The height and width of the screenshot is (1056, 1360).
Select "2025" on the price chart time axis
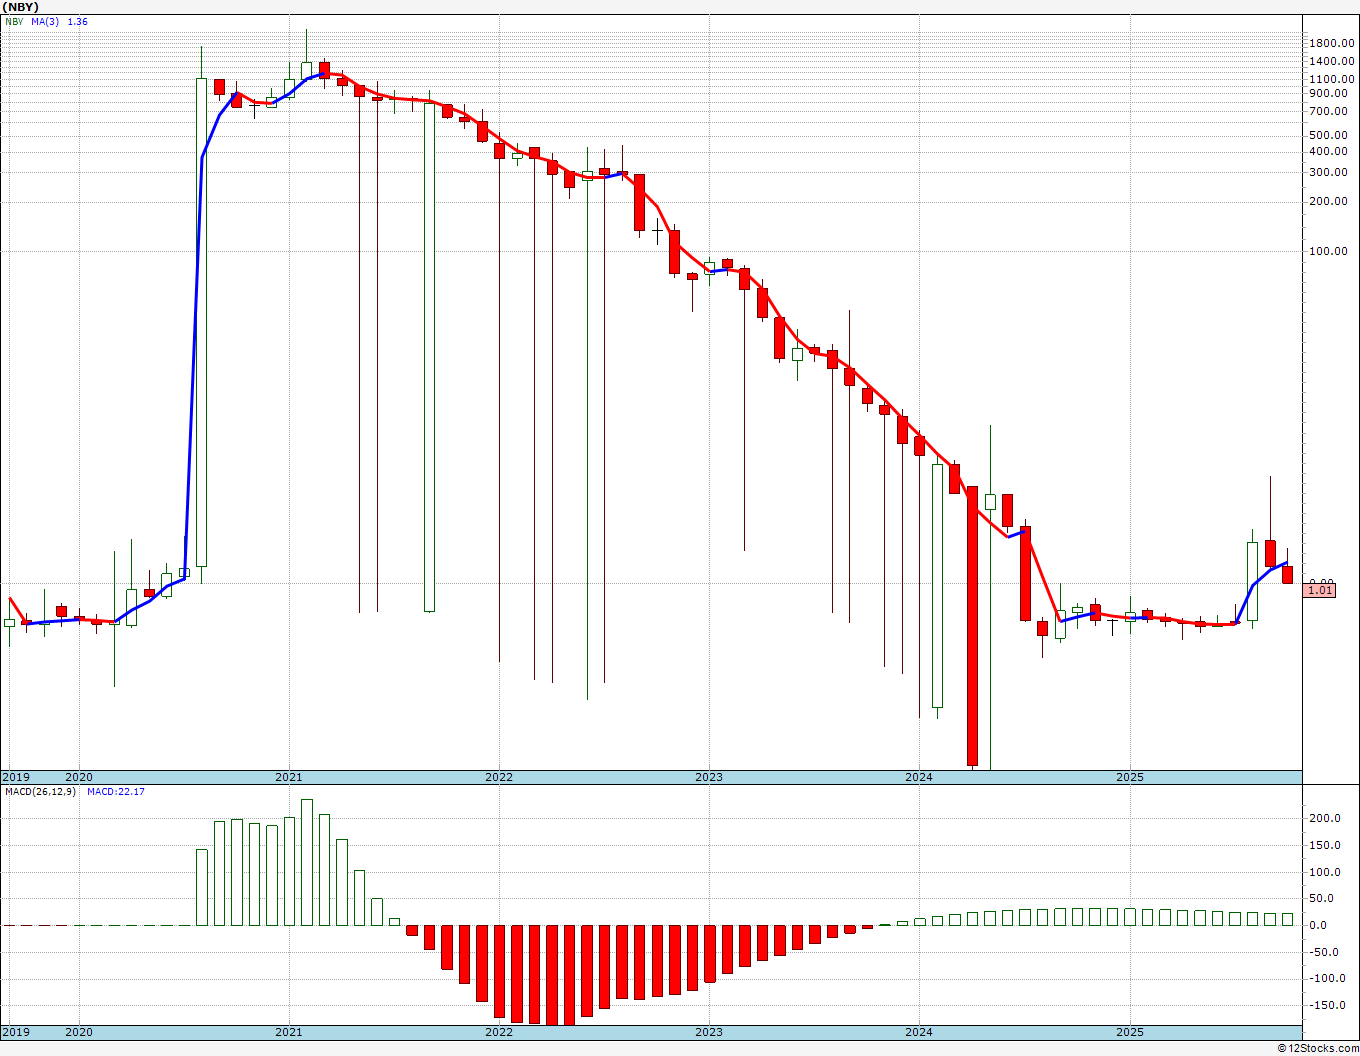point(1130,777)
